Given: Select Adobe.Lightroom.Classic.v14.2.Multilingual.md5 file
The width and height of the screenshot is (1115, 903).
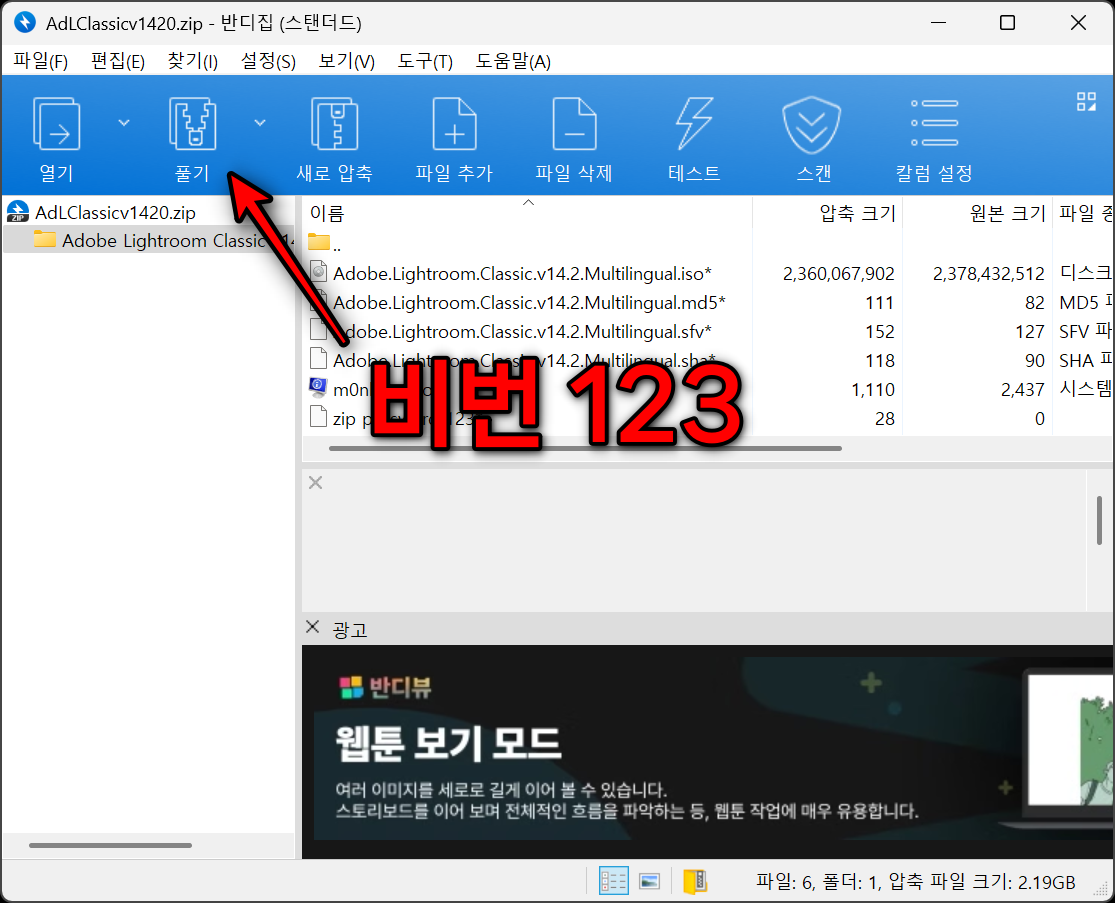Looking at the screenshot, I should pos(529,303).
